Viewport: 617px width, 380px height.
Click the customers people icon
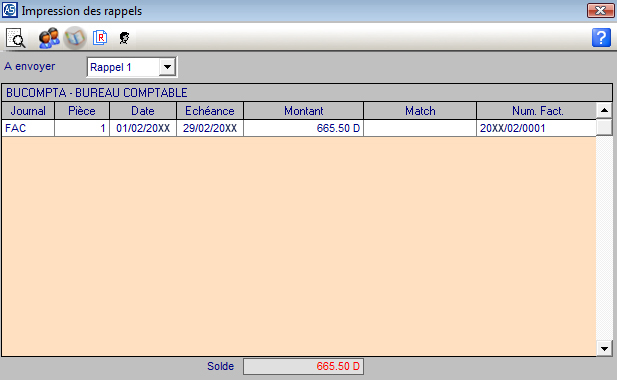pyautogui.click(x=49, y=38)
